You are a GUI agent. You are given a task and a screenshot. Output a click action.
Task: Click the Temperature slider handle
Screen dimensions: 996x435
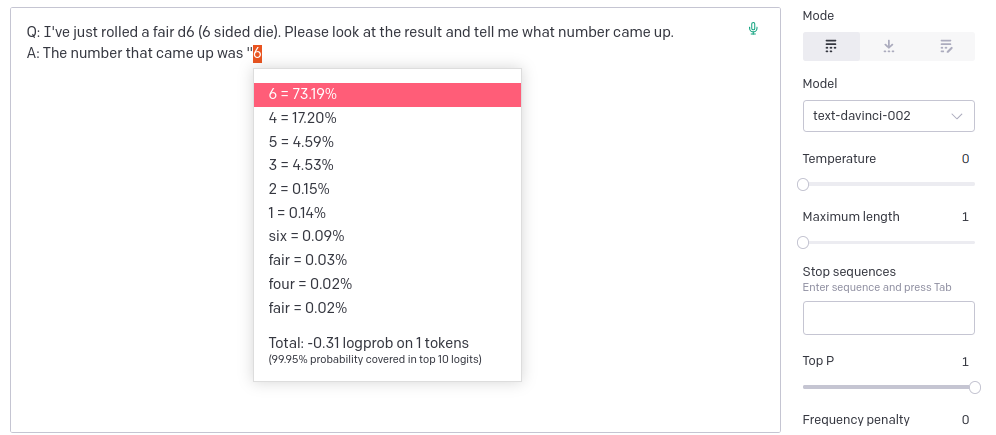(803, 184)
